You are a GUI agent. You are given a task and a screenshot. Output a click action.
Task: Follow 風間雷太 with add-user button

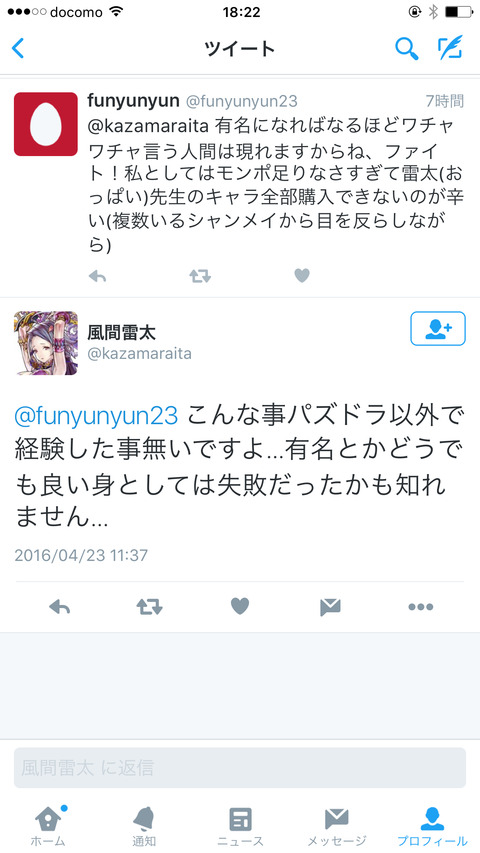438,329
